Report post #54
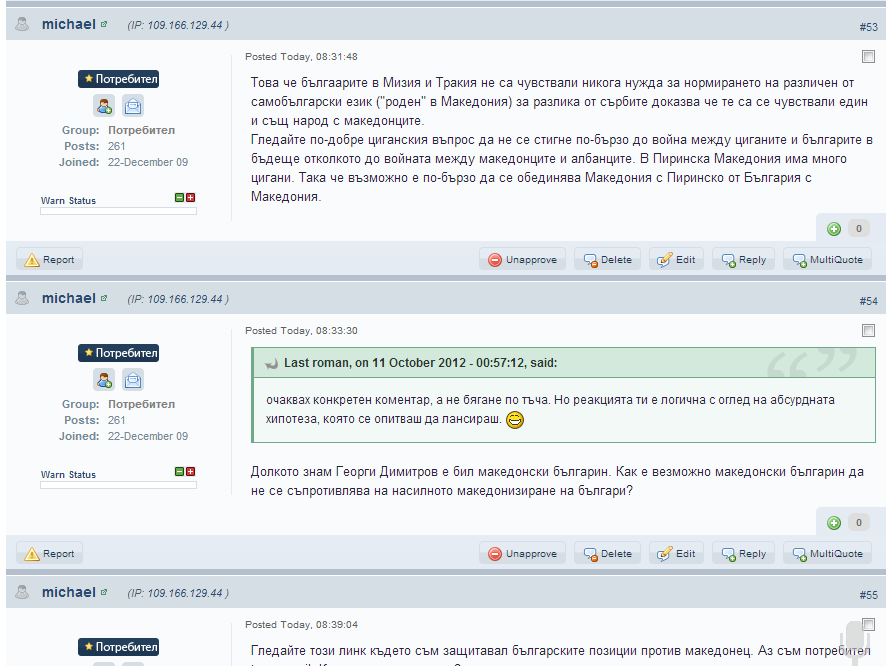The image size is (887, 666). (50, 554)
